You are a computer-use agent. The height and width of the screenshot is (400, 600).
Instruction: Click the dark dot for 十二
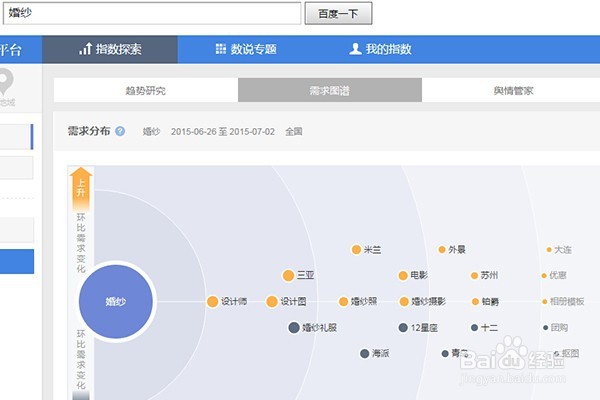click(474, 328)
